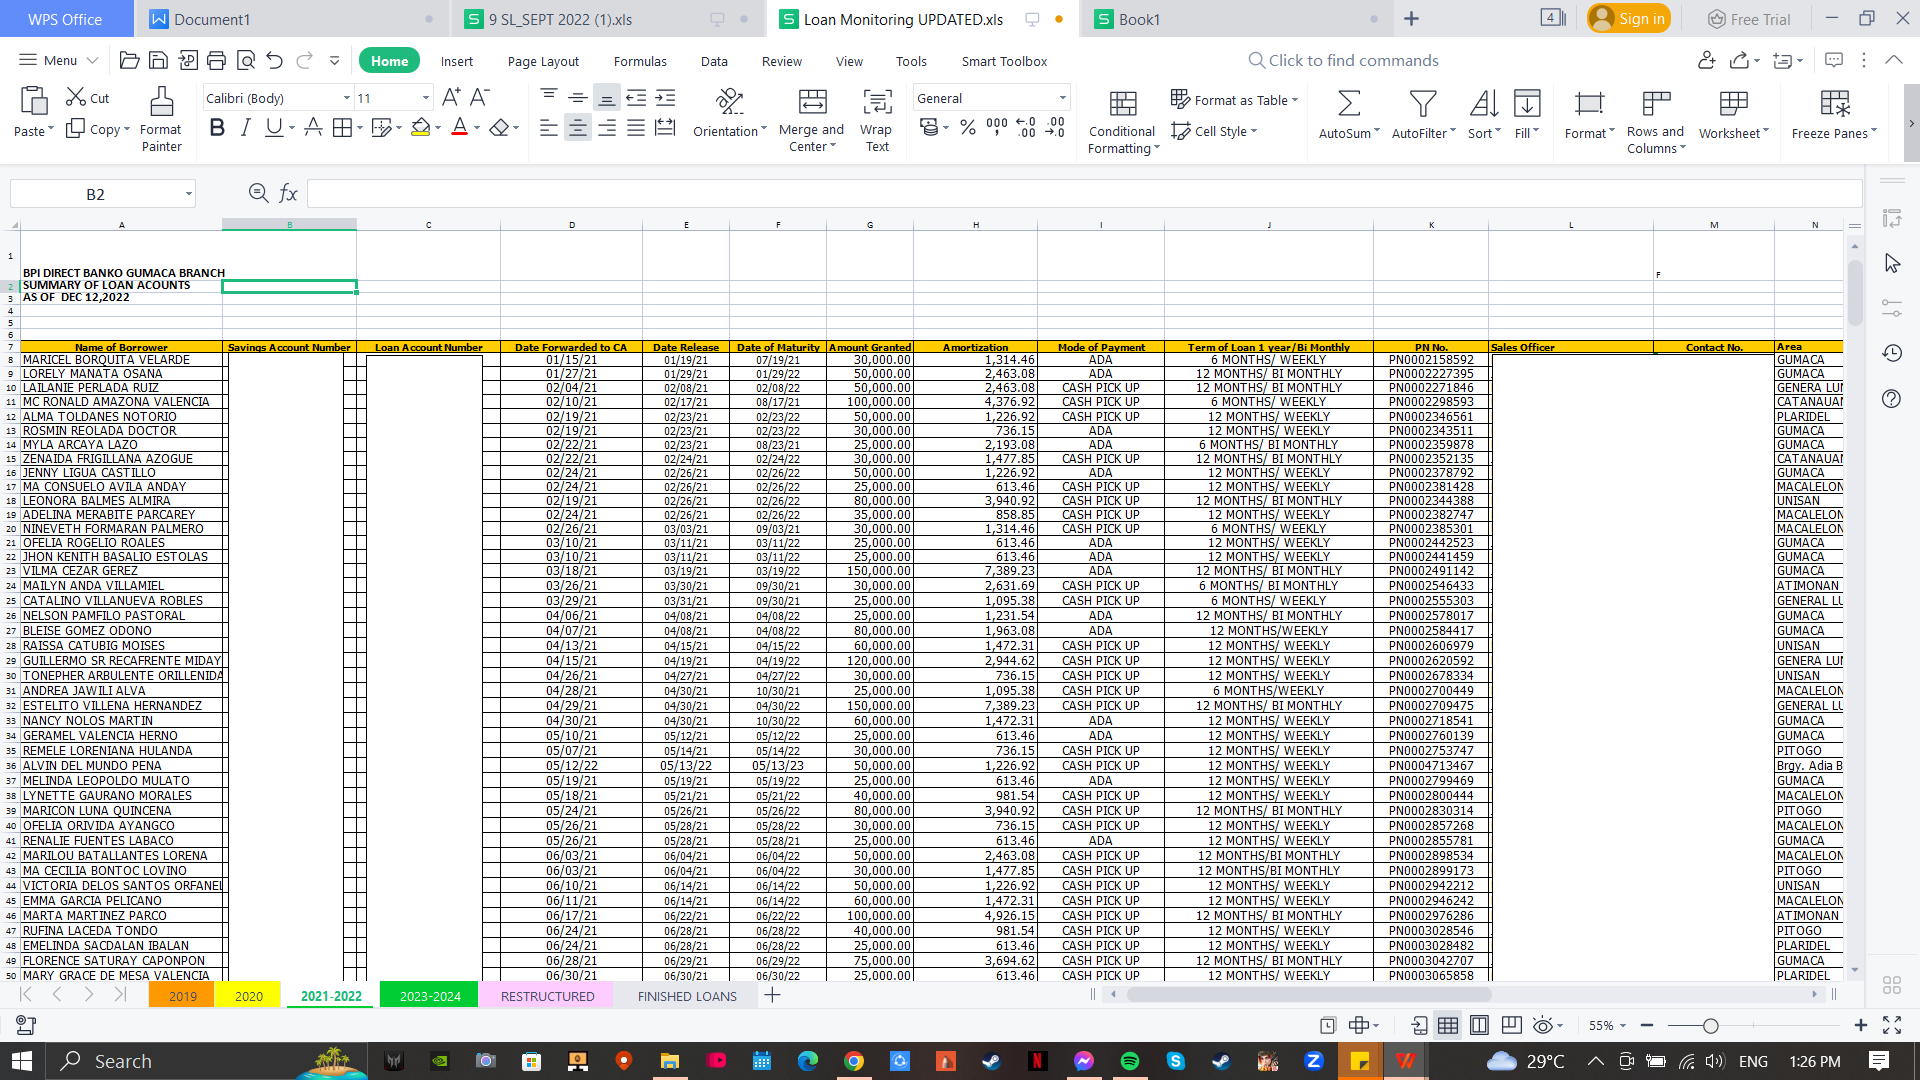The height and width of the screenshot is (1080, 1920).
Task: Open the font name dropdown
Action: pyautogui.click(x=346, y=98)
